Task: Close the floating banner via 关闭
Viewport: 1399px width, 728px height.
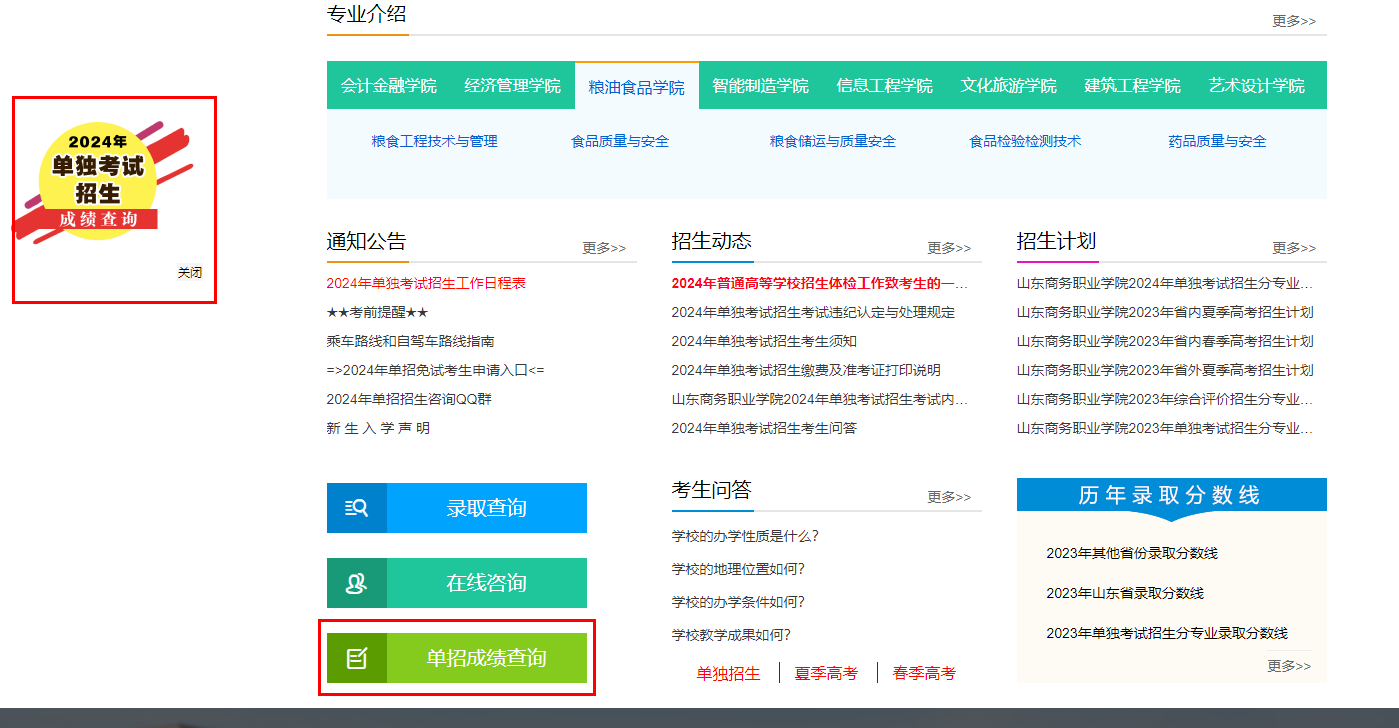Action: click(x=190, y=272)
